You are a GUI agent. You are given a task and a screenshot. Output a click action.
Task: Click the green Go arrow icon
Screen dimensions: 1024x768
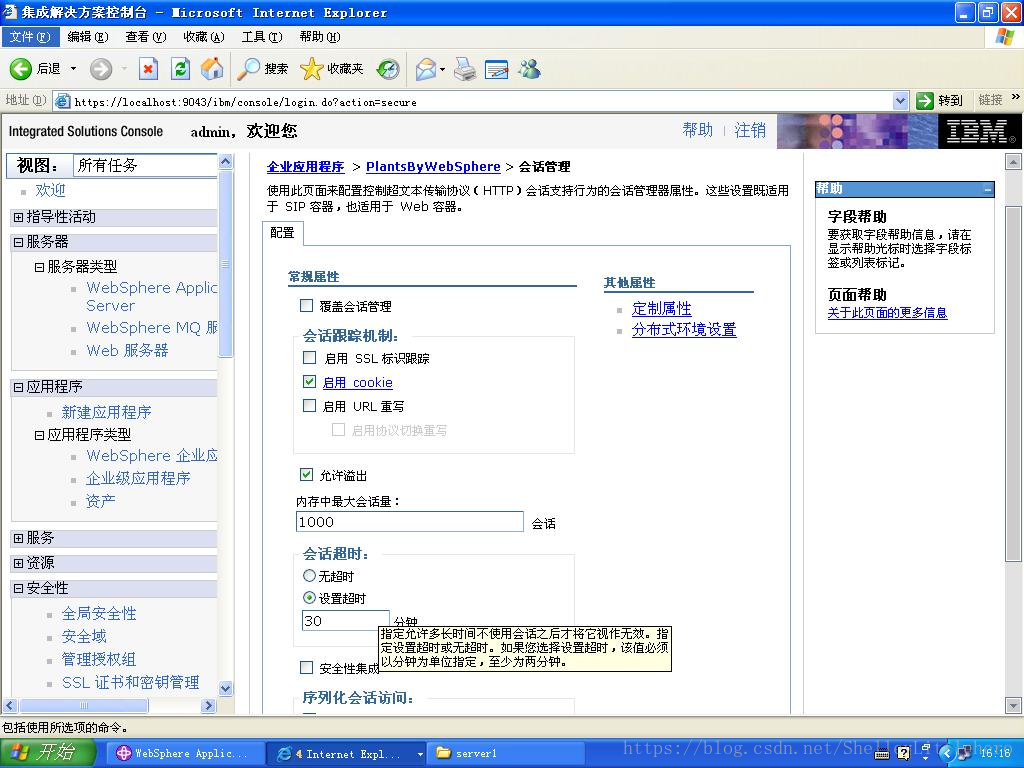pos(924,101)
